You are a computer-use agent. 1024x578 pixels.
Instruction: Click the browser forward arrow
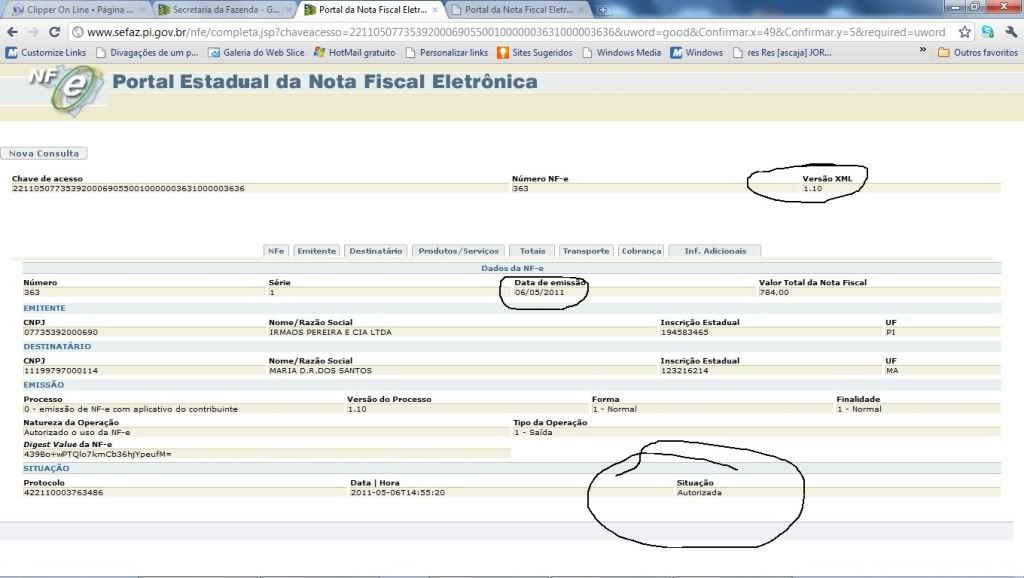point(33,32)
